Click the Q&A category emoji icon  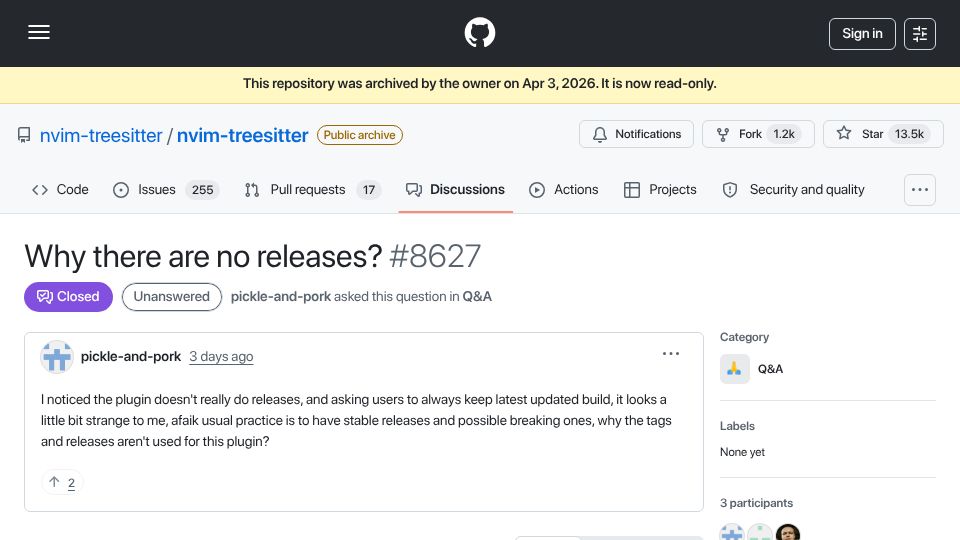pyautogui.click(x=735, y=369)
